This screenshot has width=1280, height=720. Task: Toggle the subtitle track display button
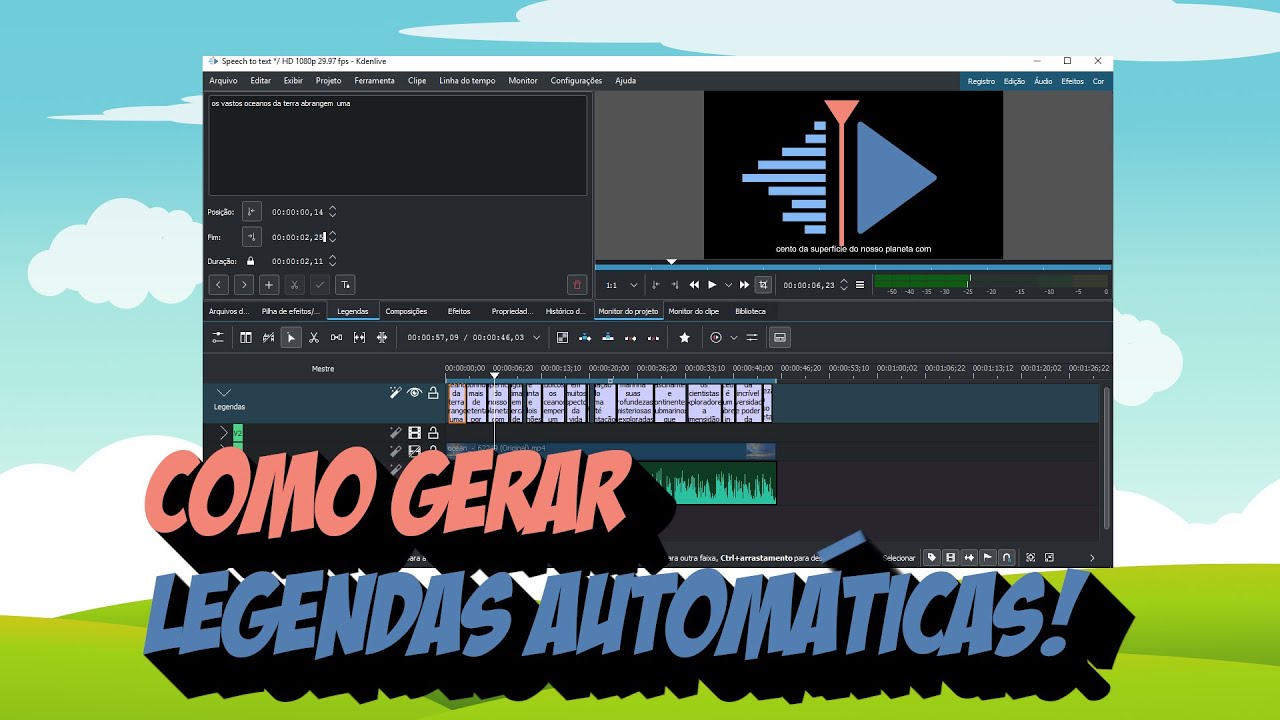(781, 338)
